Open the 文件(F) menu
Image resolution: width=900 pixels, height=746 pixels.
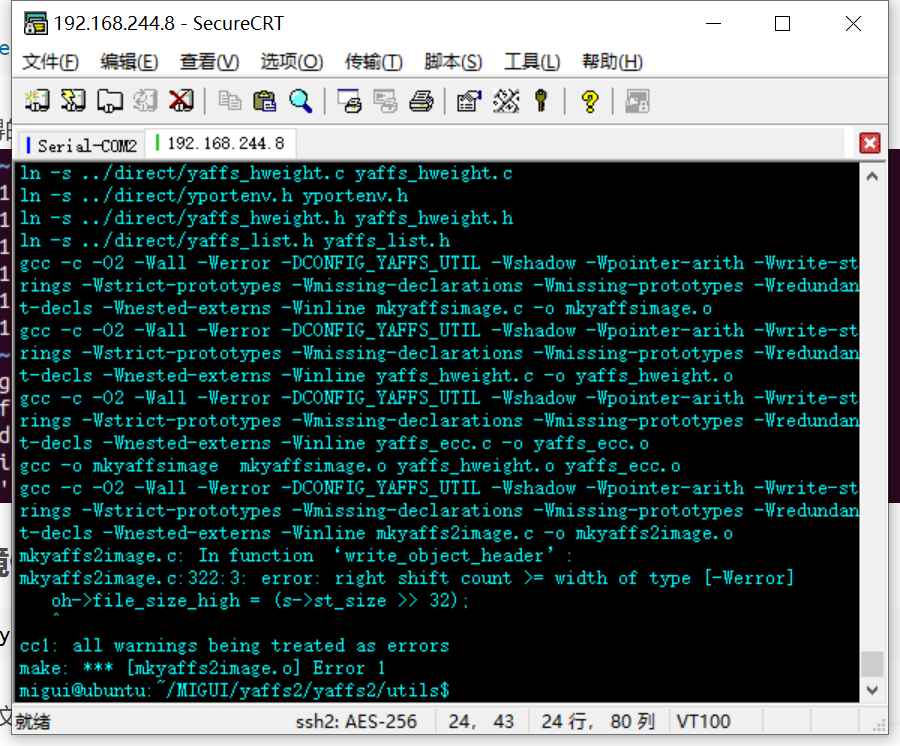pos(50,61)
